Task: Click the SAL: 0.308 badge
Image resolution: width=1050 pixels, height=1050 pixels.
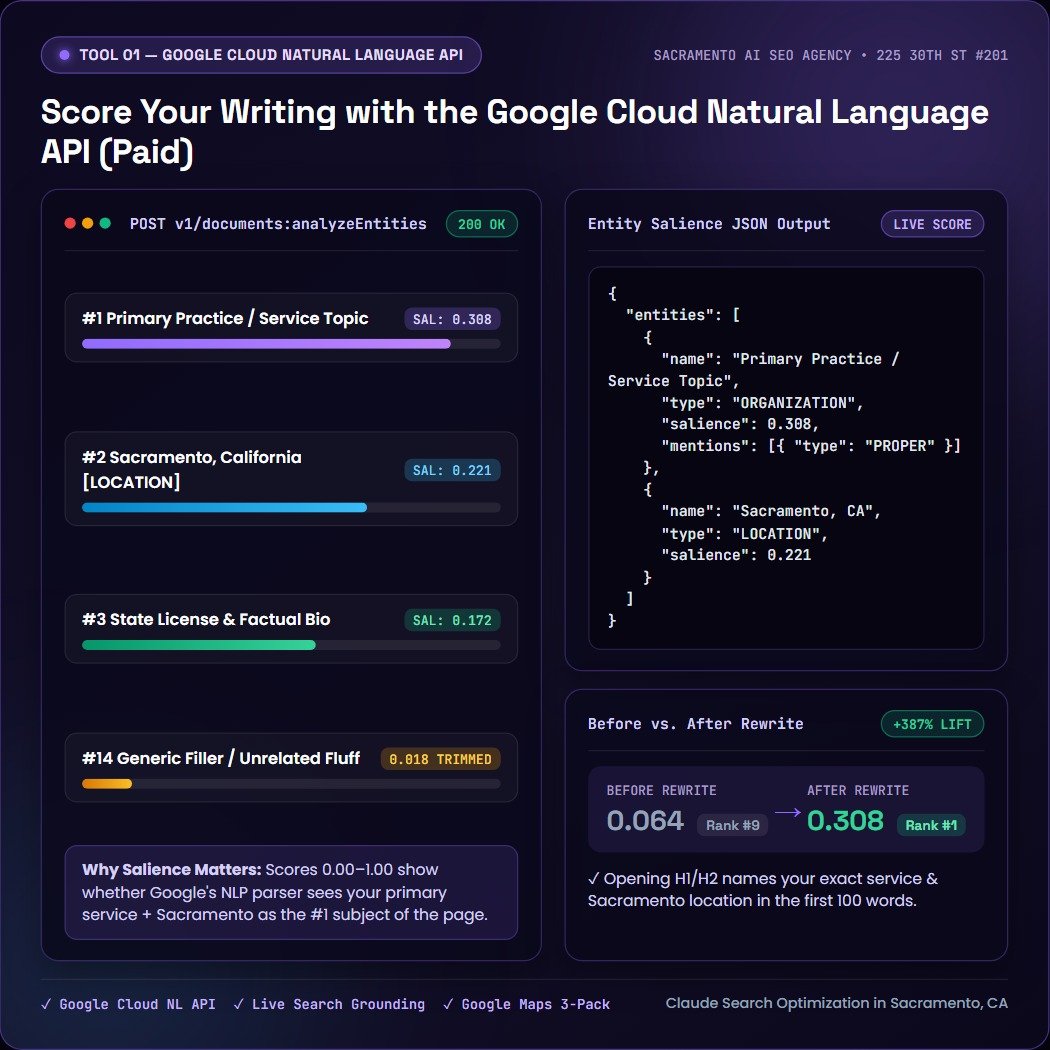Action: point(452,319)
